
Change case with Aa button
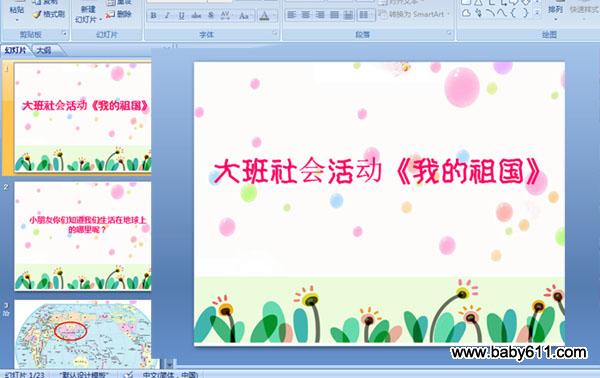[244, 16]
